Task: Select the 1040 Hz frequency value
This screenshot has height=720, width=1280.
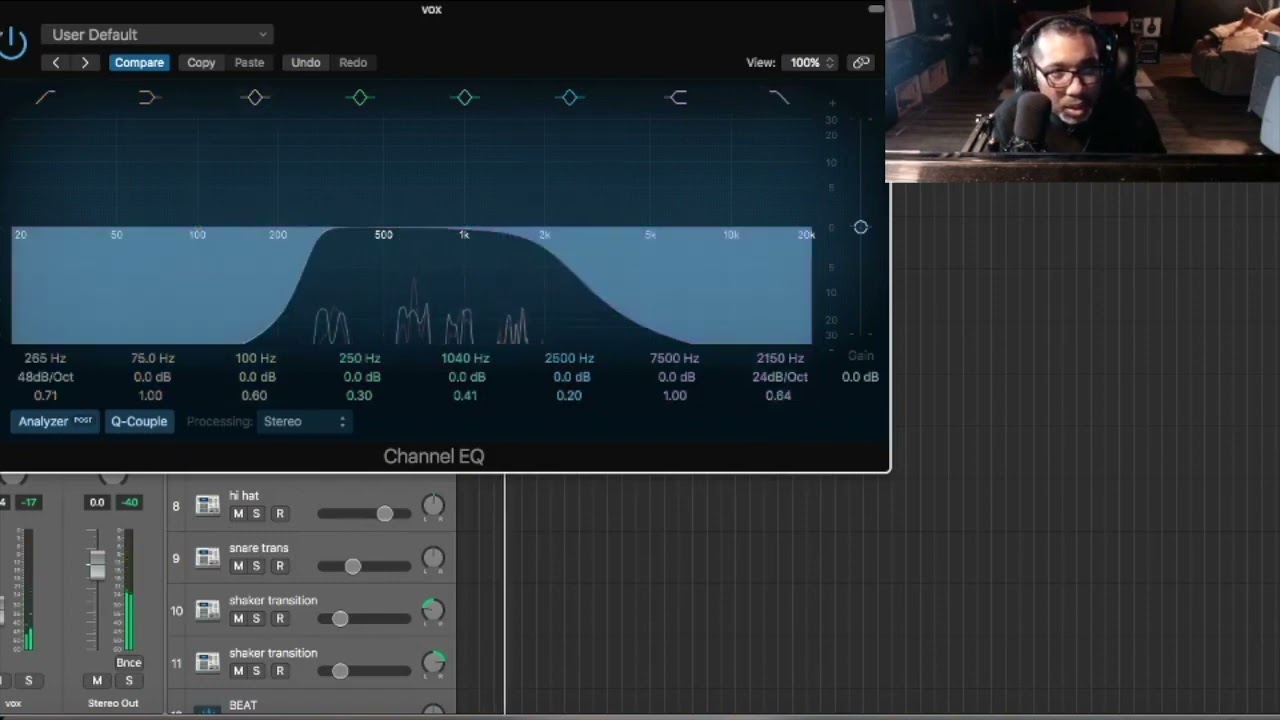Action: click(465, 358)
